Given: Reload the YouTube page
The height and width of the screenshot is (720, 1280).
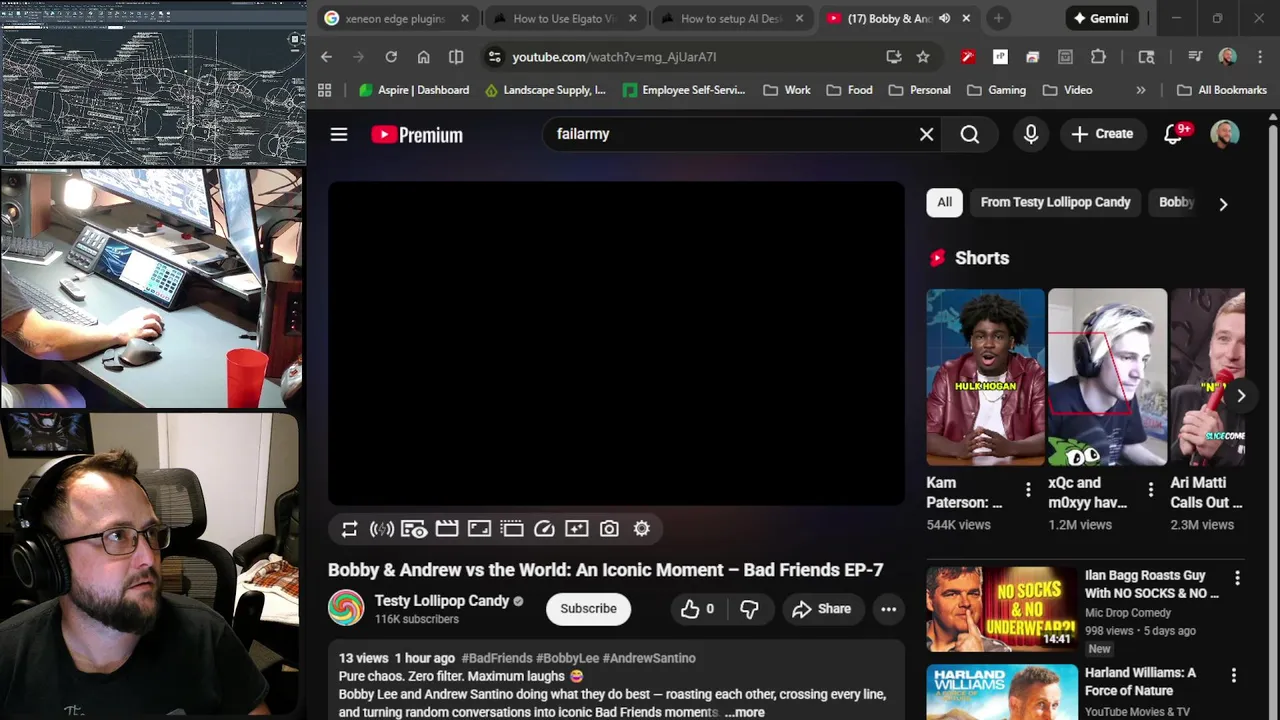Looking at the screenshot, I should tap(391, 57).
